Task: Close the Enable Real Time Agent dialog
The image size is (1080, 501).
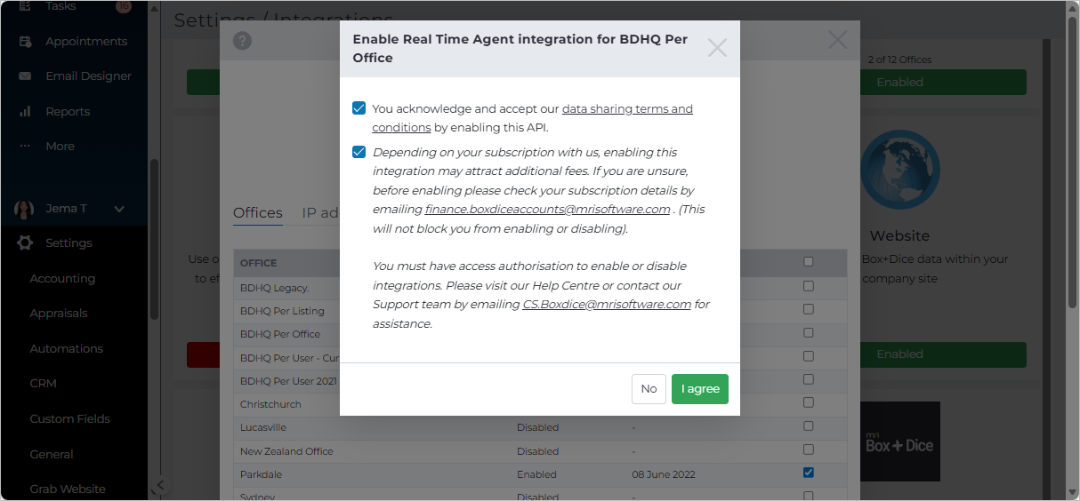Action: click(x=717, y=48)
